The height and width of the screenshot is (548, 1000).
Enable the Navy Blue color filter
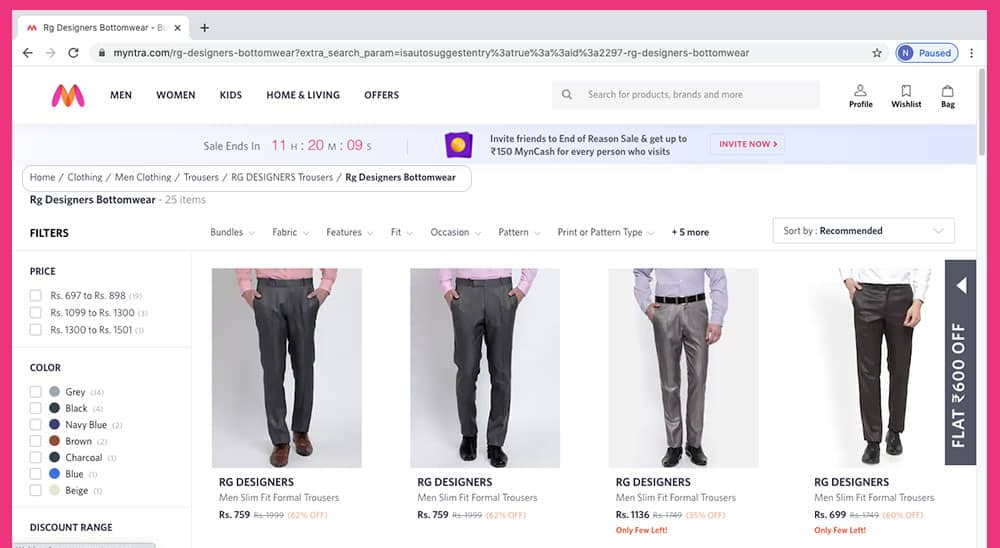36,425
